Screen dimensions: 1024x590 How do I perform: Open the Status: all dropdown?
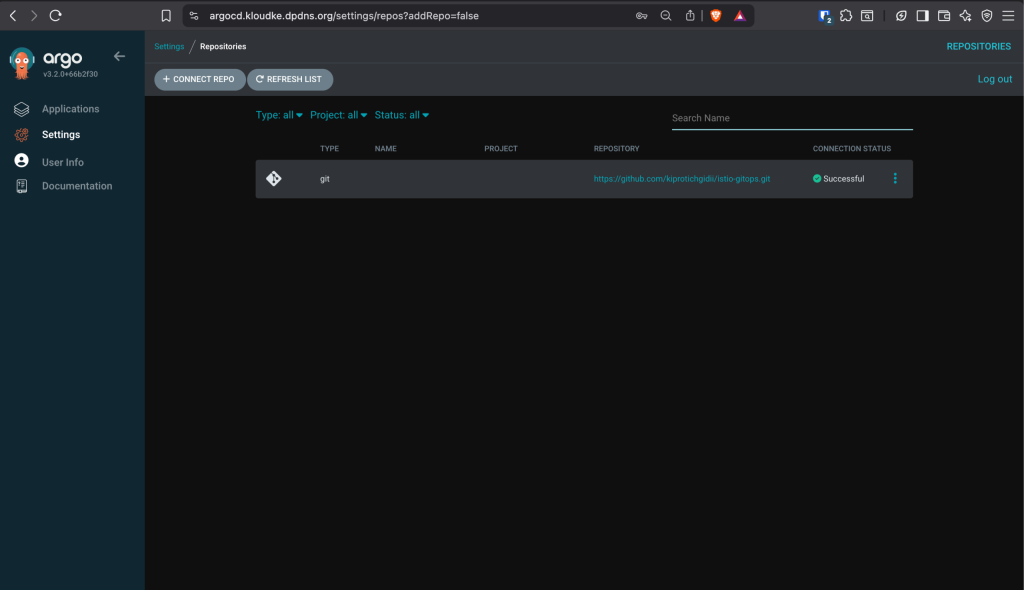pyautogui.click(x=401, y=115)
